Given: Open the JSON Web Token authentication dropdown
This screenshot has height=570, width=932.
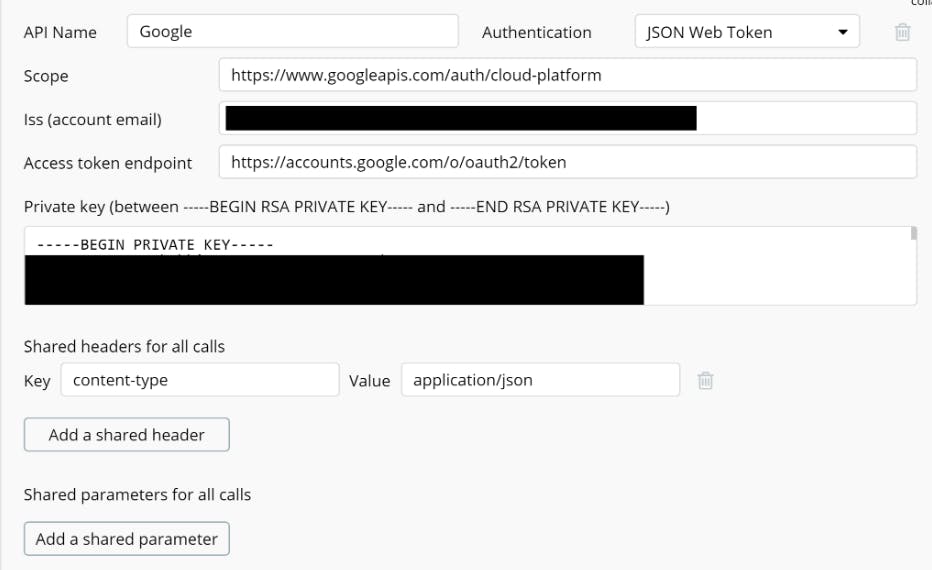Looking at the screenshot, I should [x=746, y=32].
